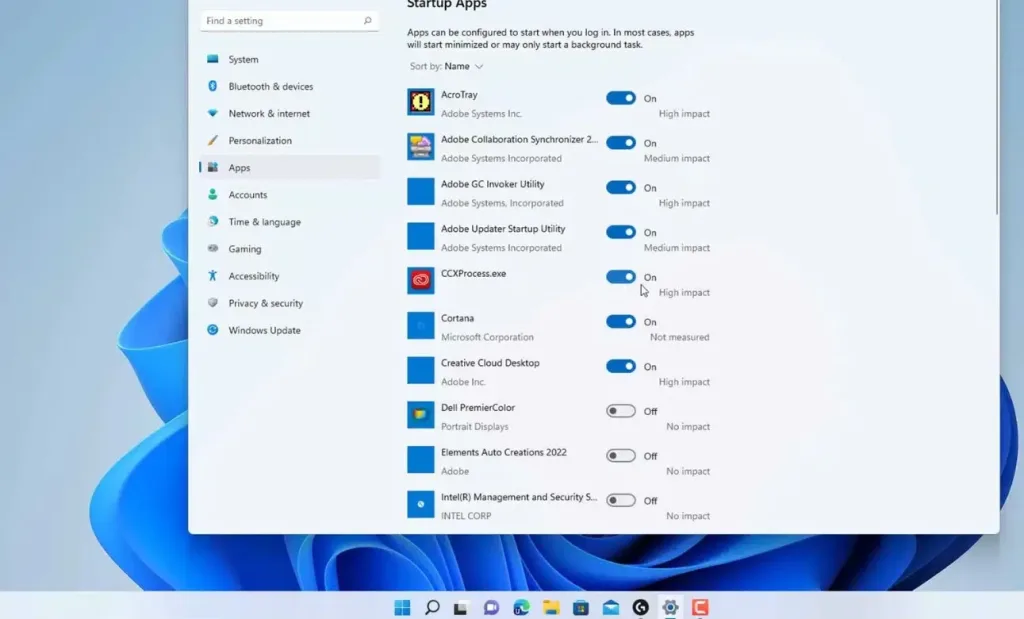
Task: Click the Adobe Updater Startup Utility icon
Action: click(x=419, y=236)
